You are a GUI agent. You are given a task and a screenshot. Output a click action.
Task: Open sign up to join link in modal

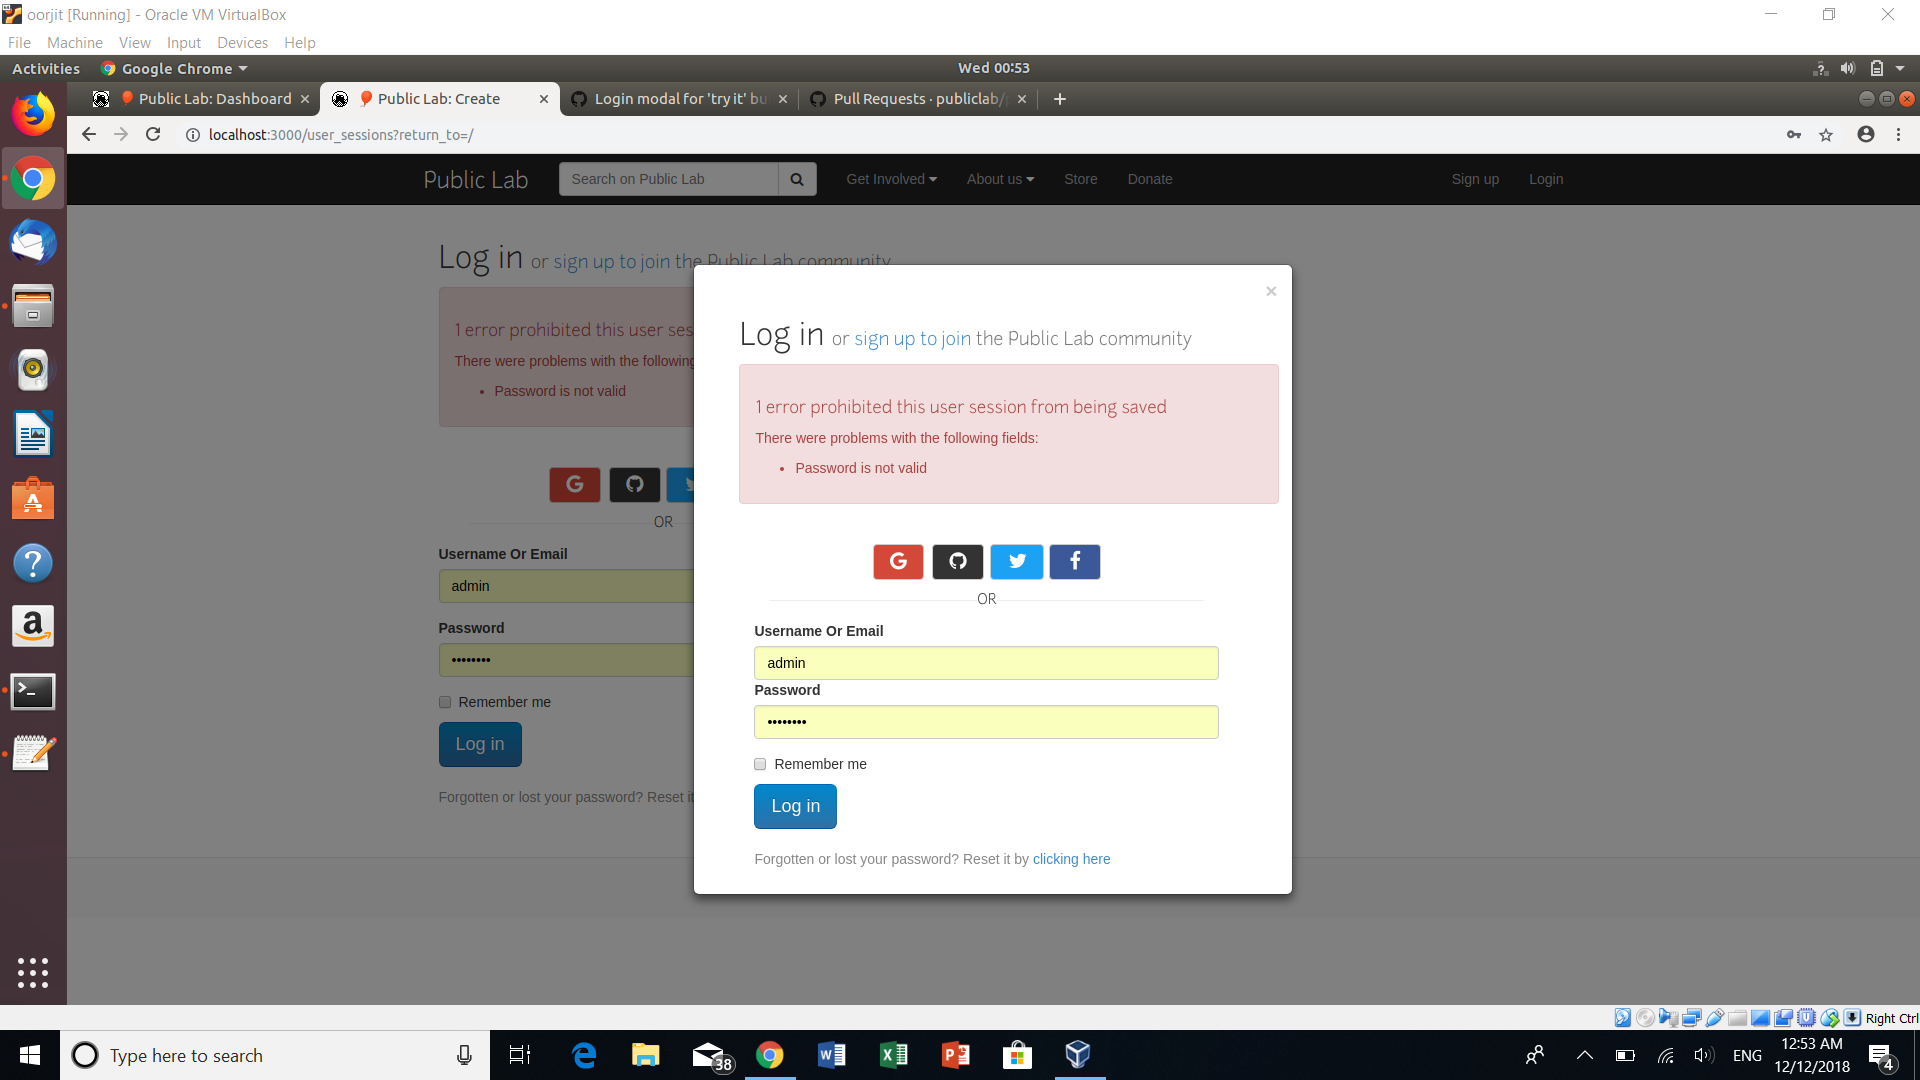912,339
